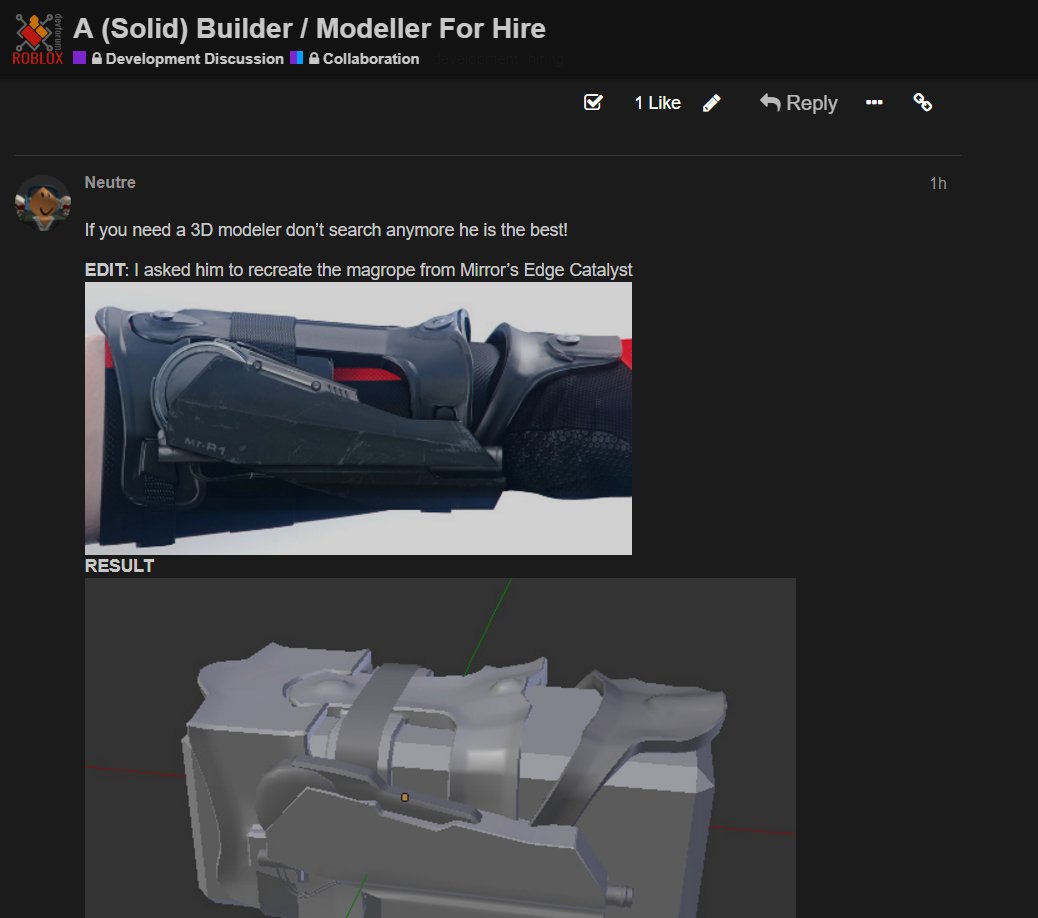1038x918 pixels.
Task: Click the lock icon beside Development Discussion
Action: [x=97, y=58]
